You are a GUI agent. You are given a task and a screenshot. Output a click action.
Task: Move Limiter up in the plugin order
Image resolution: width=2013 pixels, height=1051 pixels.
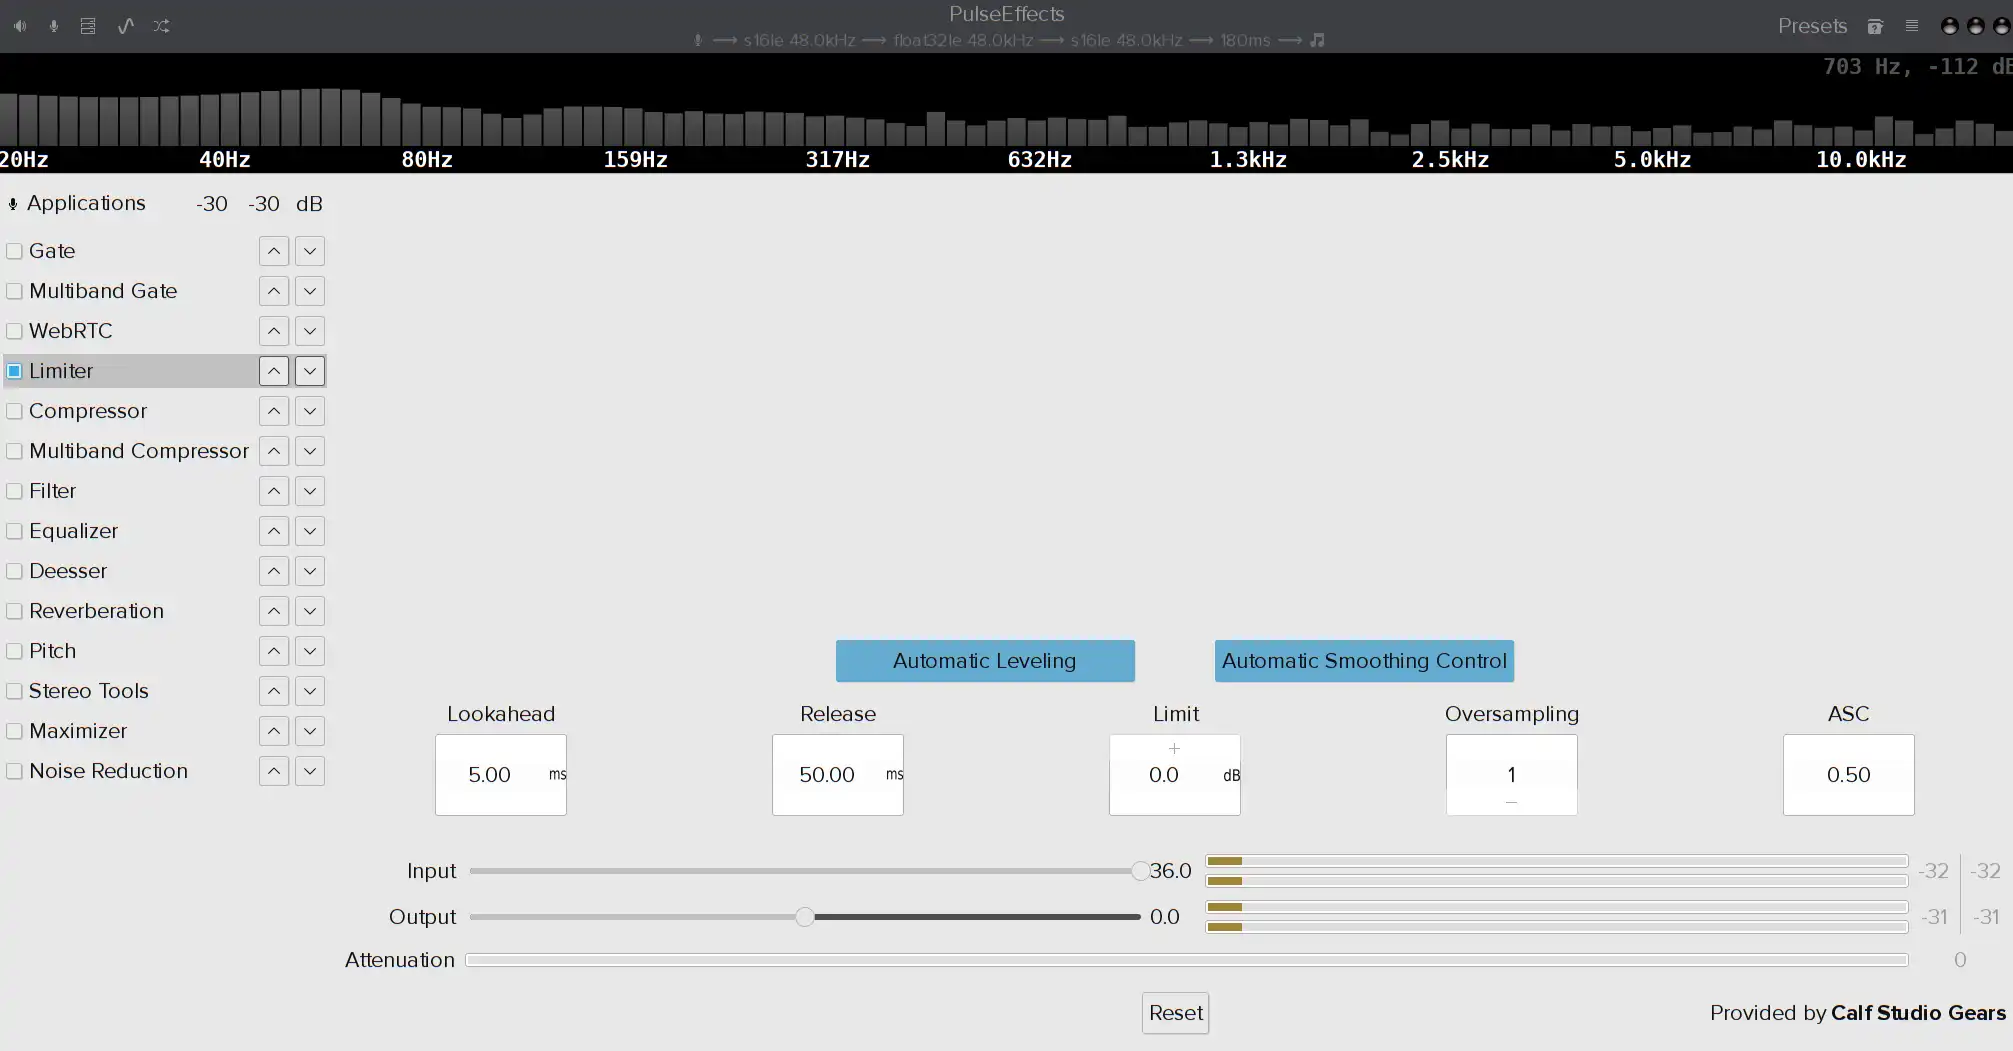(x=274, y=371)
